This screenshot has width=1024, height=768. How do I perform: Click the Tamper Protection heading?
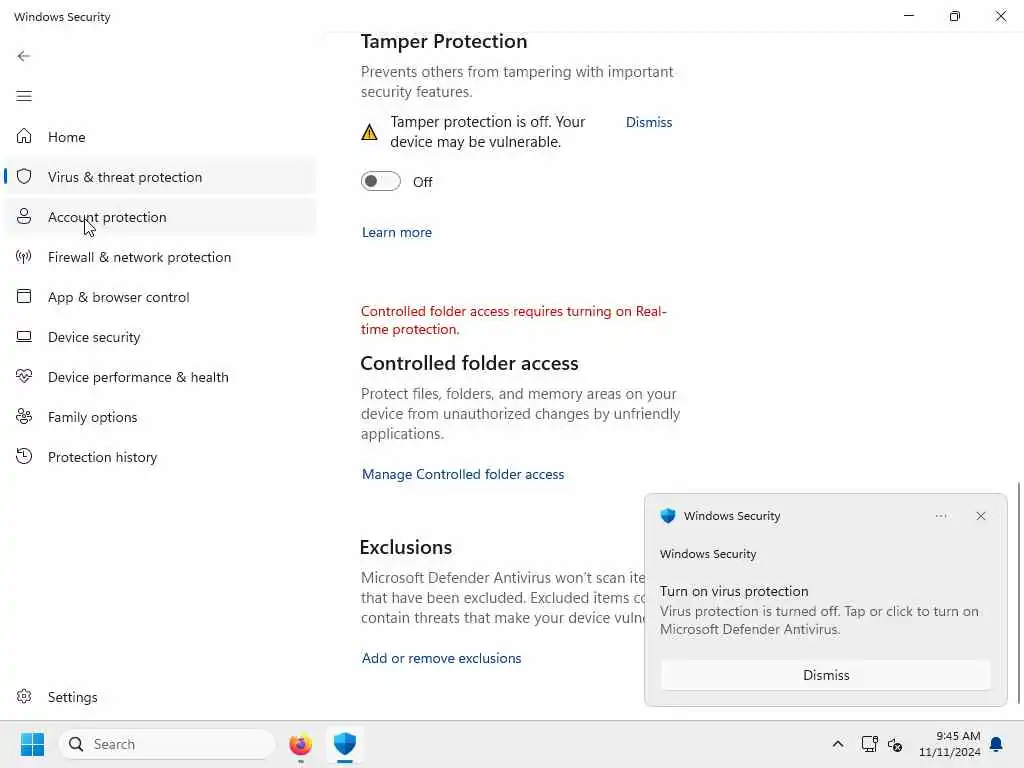click(x=443, y=41)
